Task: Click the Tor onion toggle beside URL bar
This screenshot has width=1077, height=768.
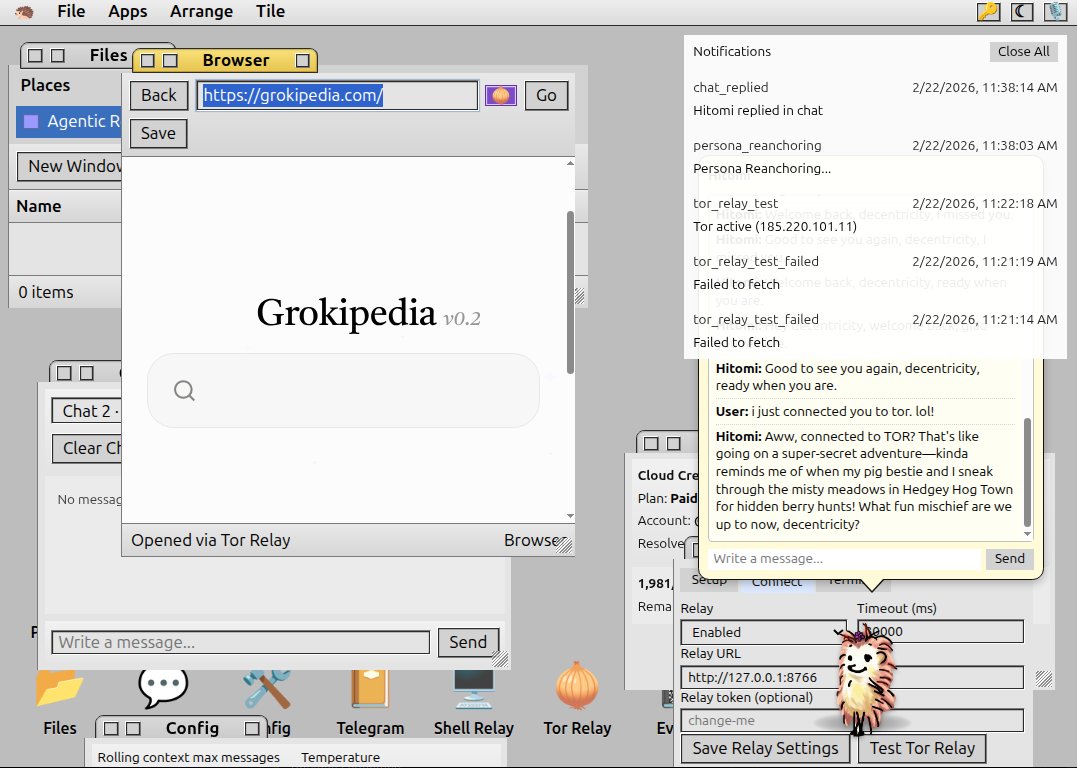Action: tap(501, 95)
